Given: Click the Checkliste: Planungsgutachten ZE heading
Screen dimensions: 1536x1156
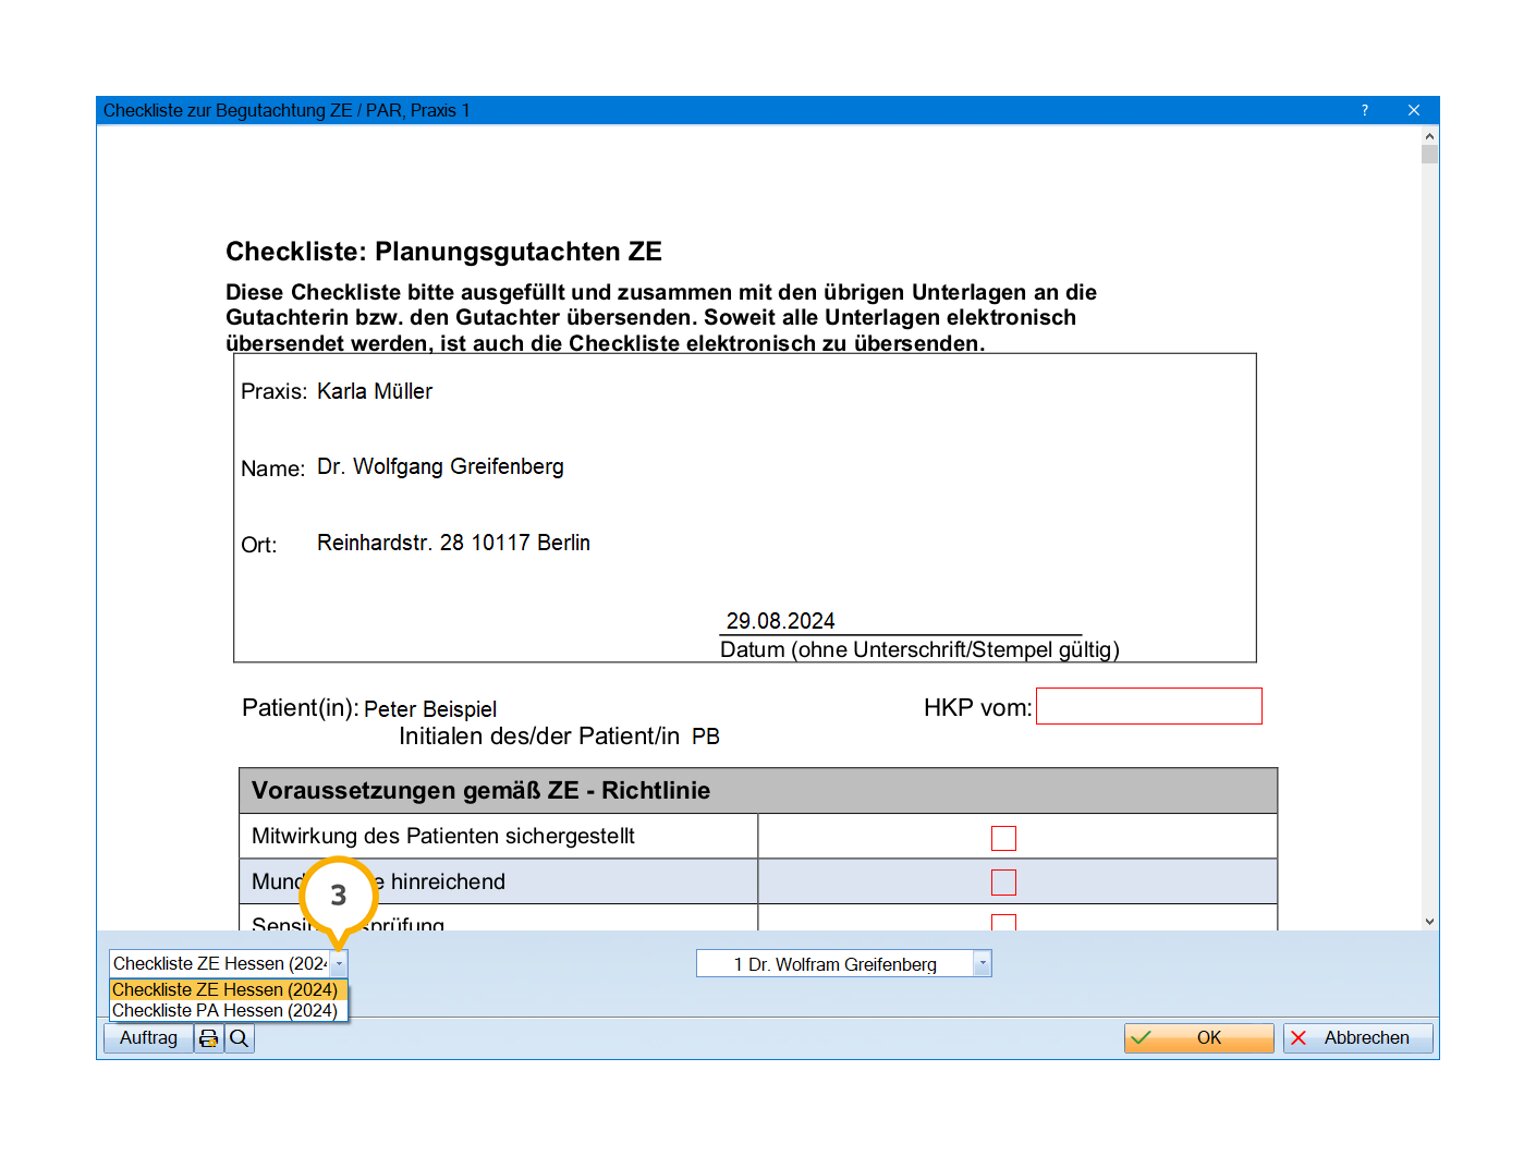Looking at the screenshot, I should click(444, 251).
